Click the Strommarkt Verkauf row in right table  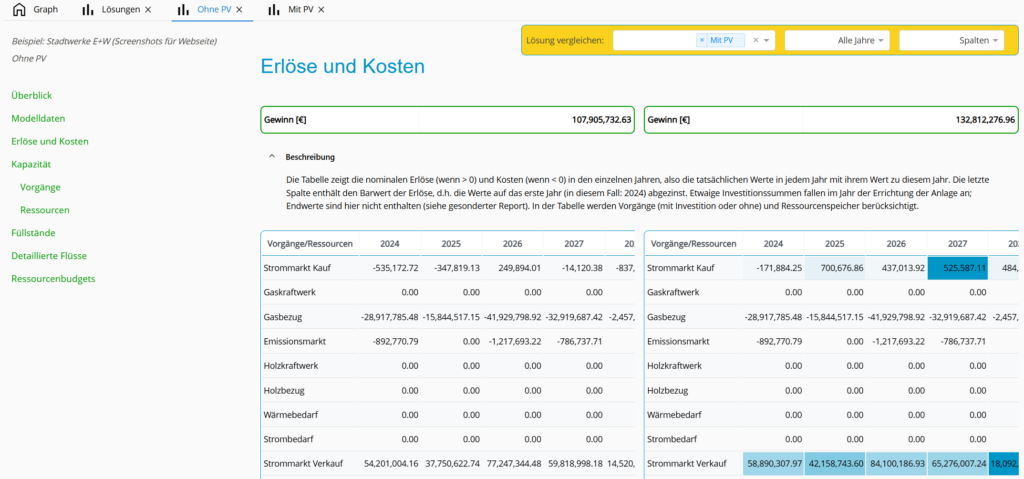tap(831, 464)
